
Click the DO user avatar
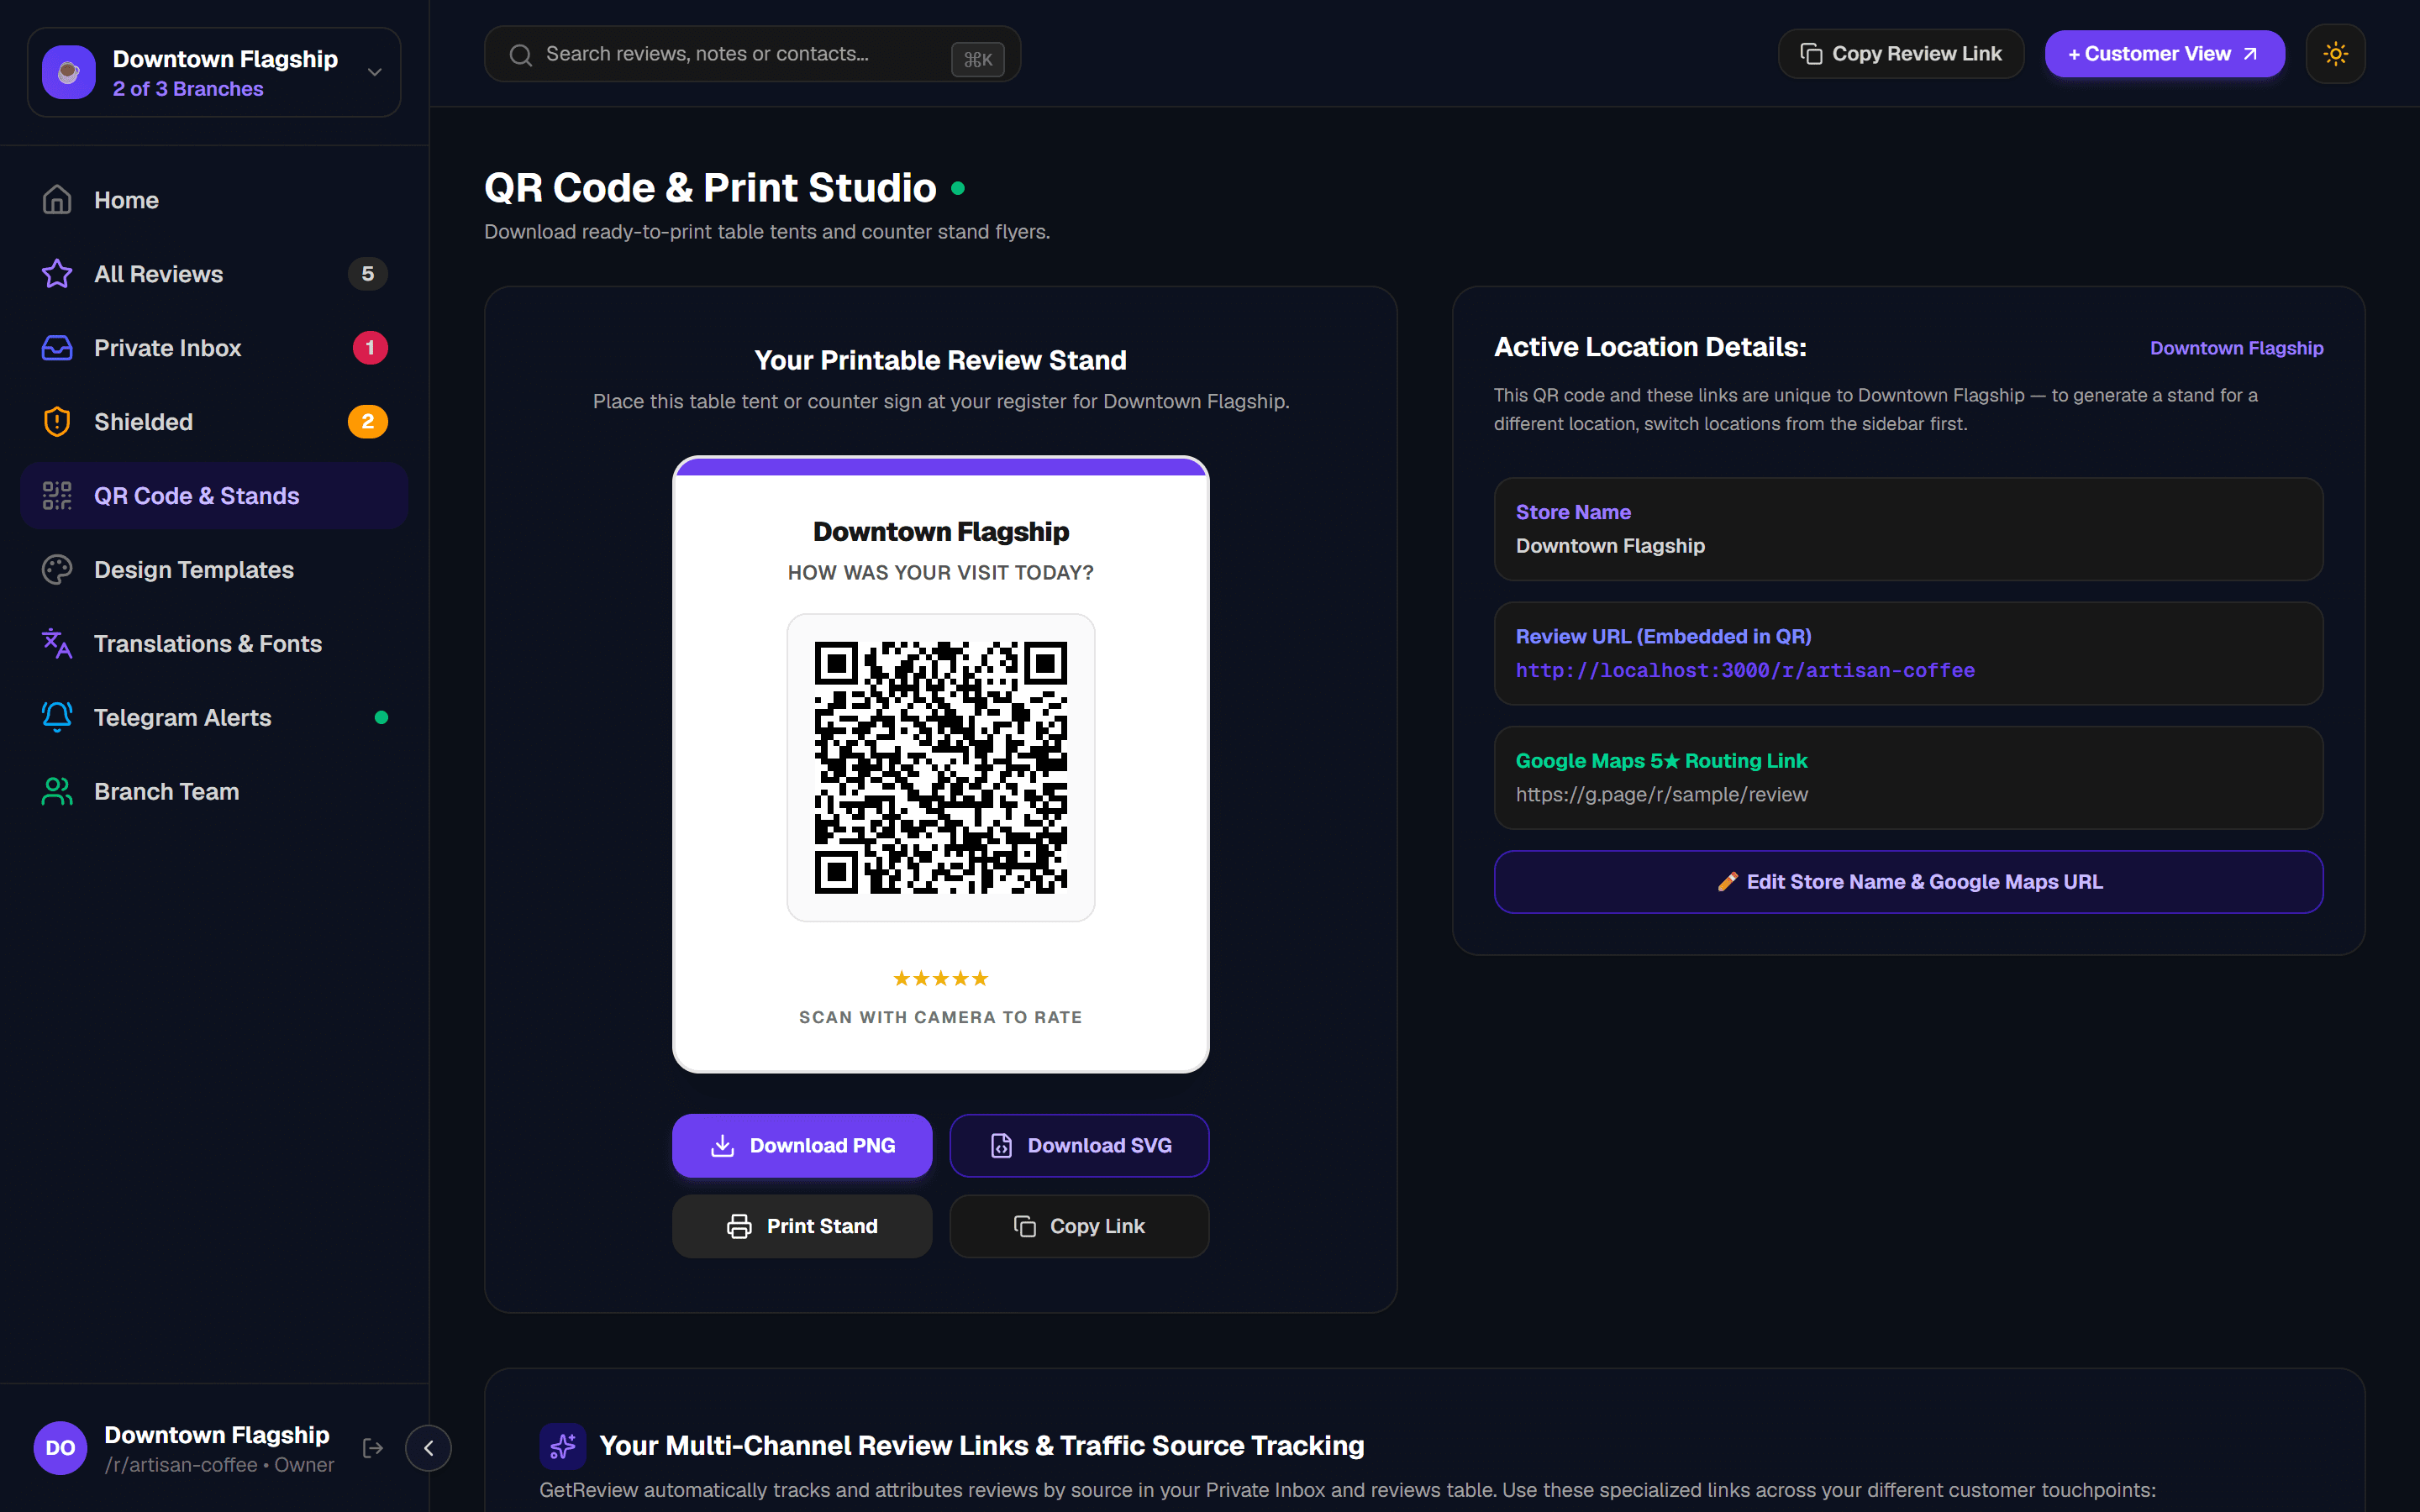pyautogui.click(x=60, y=1448)
